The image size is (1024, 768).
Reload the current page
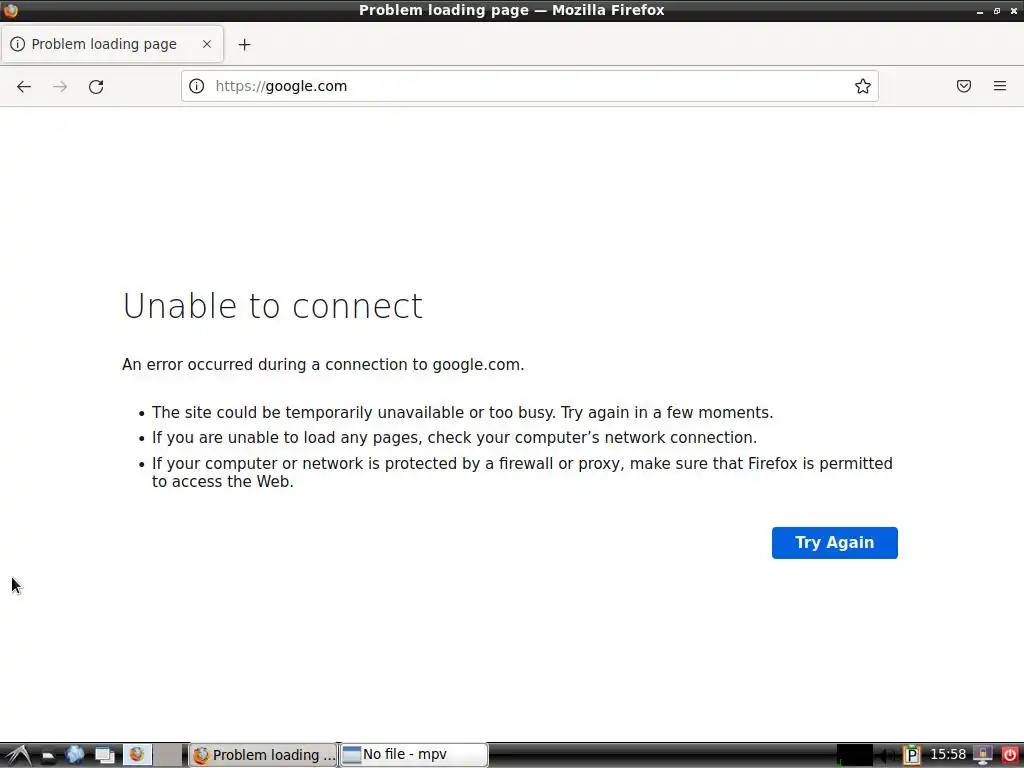pos(96,86)
